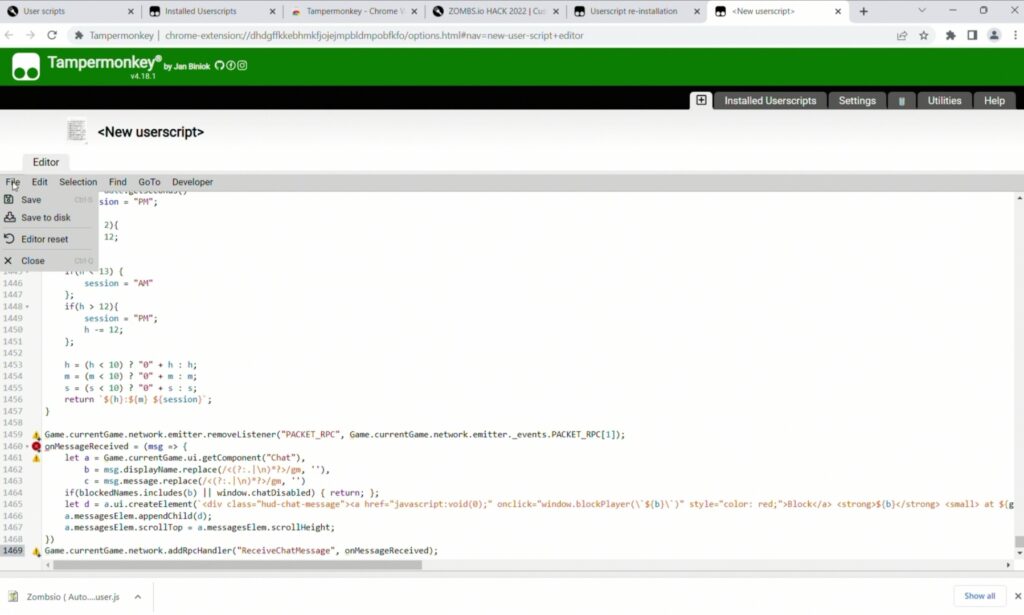1024x615 pixels.
Task: Click the Zombsio downloaded file icon
Action: (x=13, y=596)
